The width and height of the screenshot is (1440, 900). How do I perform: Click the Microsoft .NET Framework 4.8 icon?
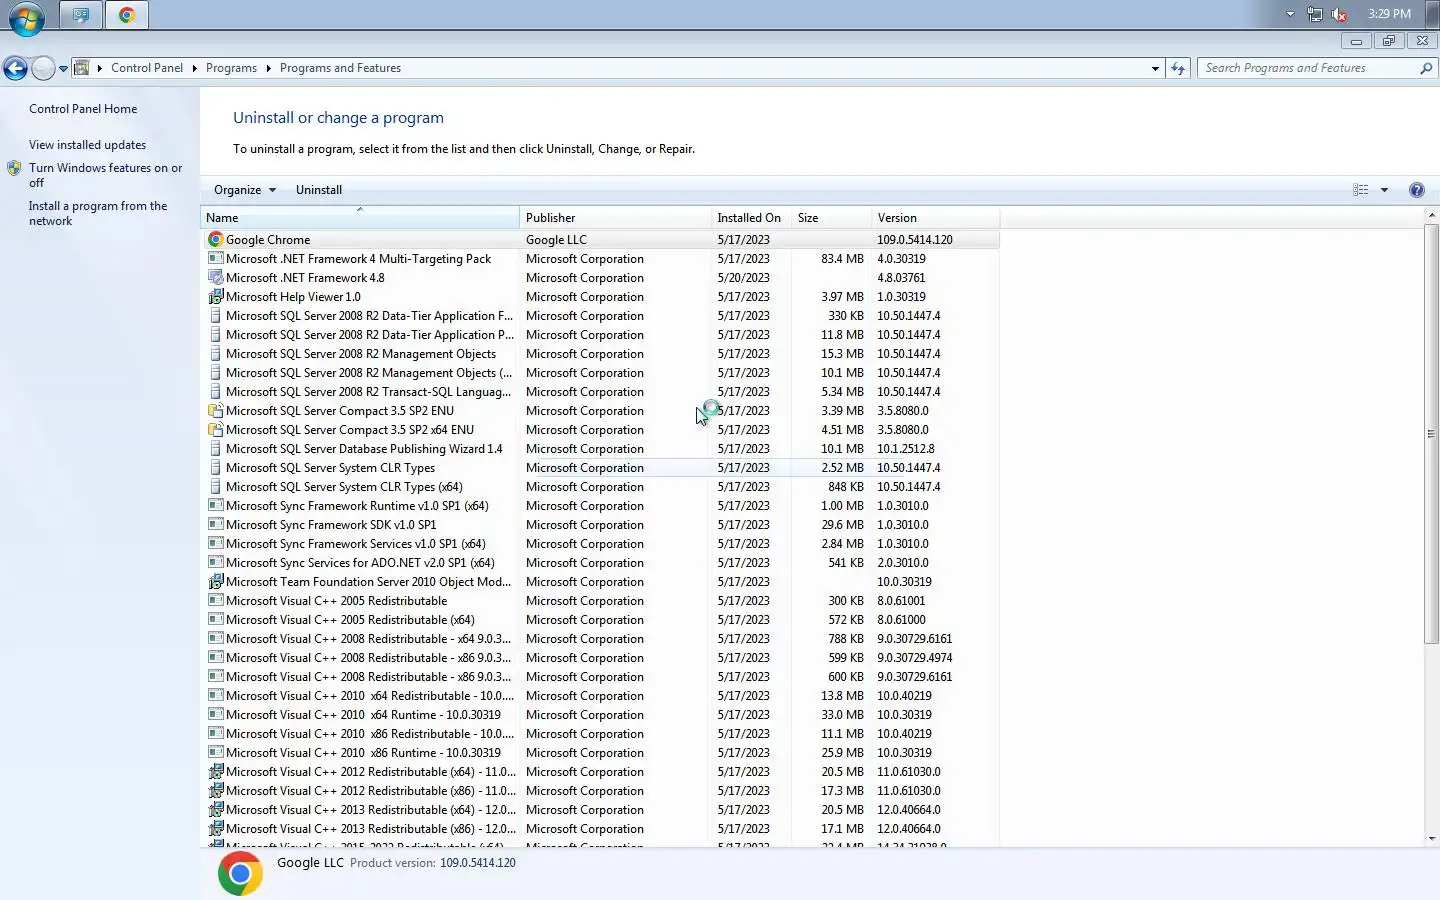215,278
